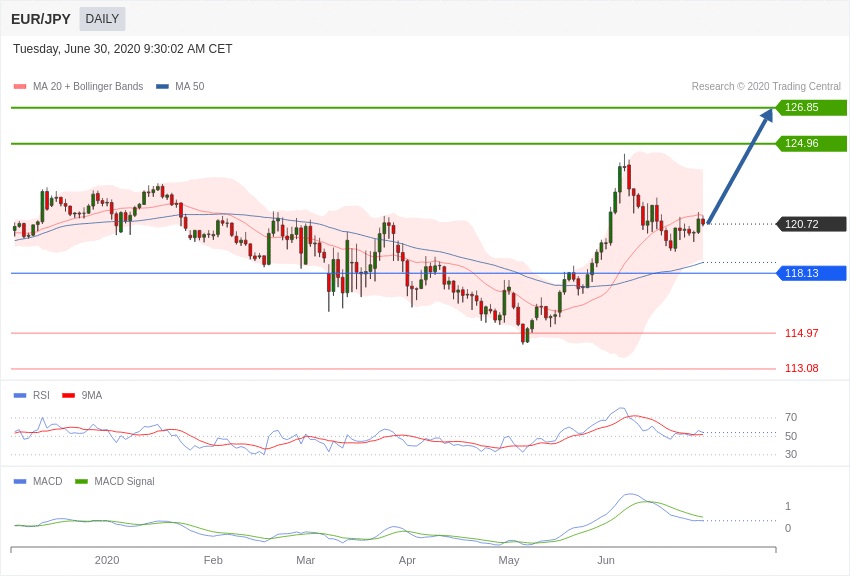Click the blue upward forecast arrow head
The image size is (850, 576).
tap(766, 114)
